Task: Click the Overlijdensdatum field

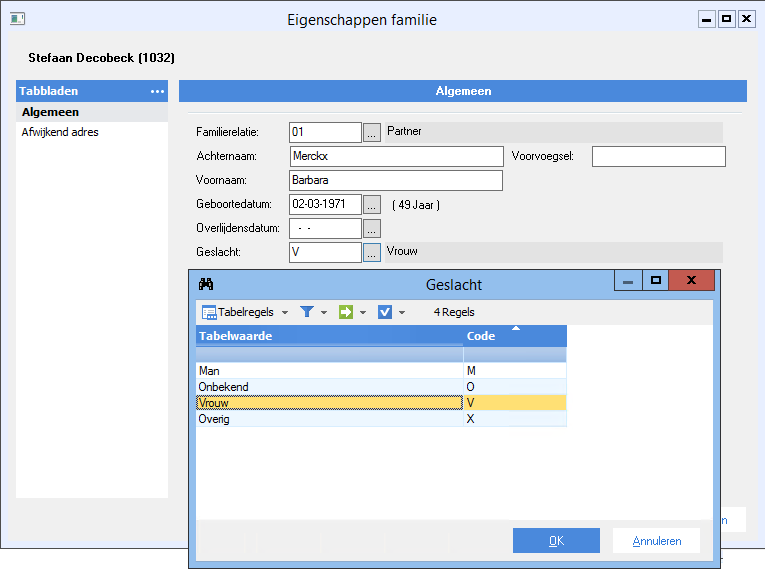Action: (x=325, y=228)
